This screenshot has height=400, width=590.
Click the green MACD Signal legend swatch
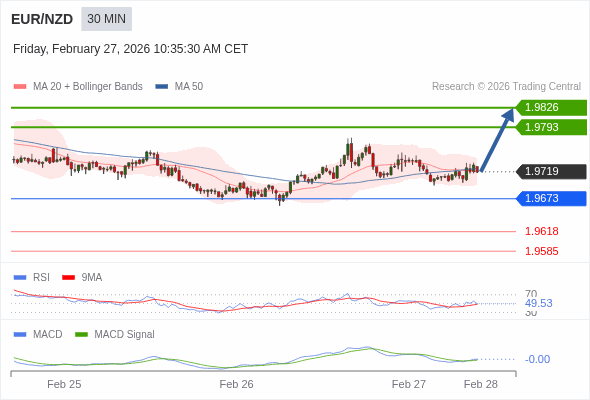(x=81, y=335)
